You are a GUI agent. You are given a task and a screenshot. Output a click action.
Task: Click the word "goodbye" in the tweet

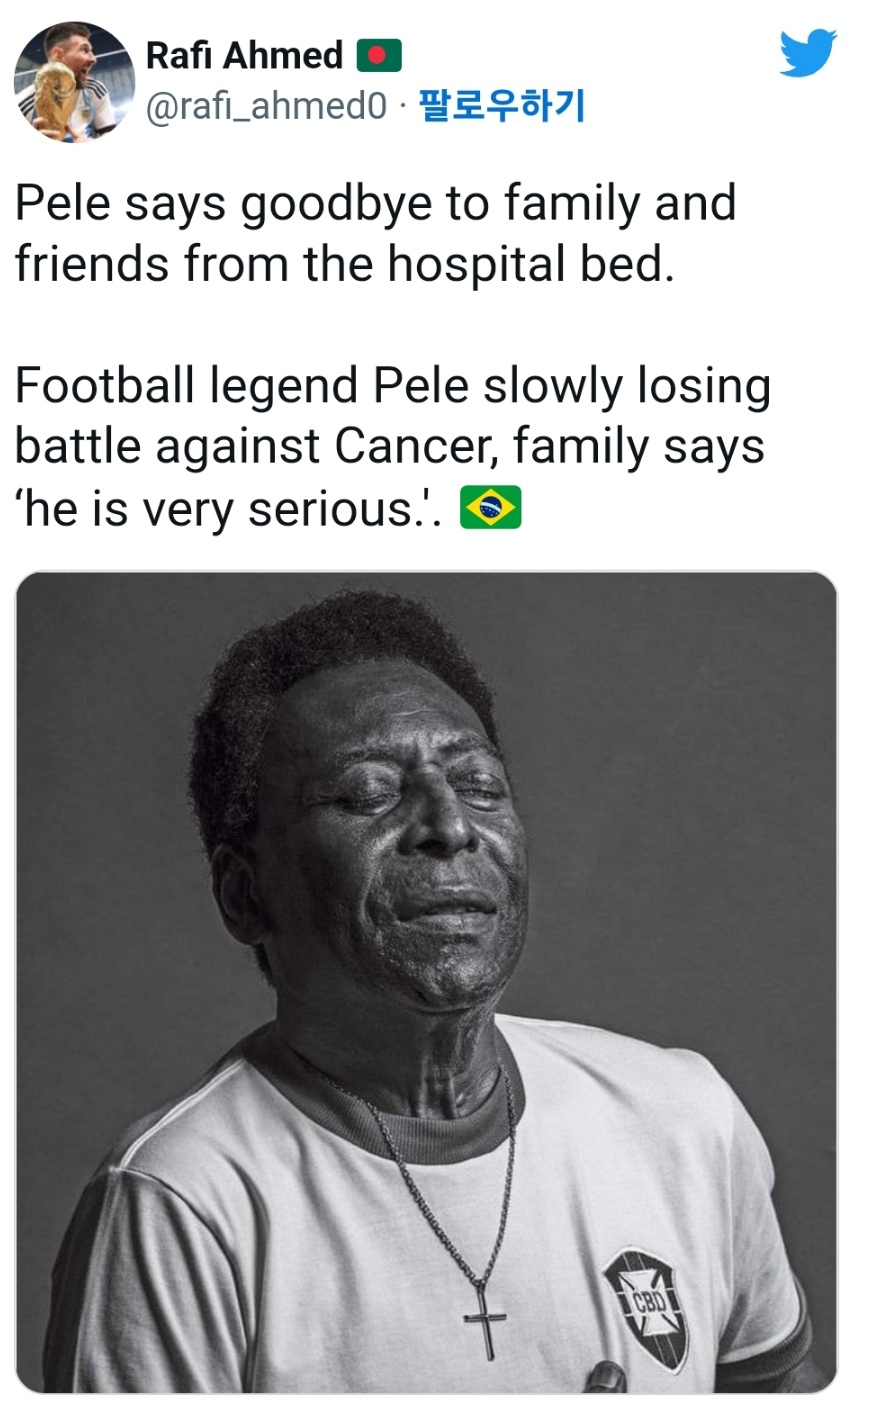tap(337, 205)
